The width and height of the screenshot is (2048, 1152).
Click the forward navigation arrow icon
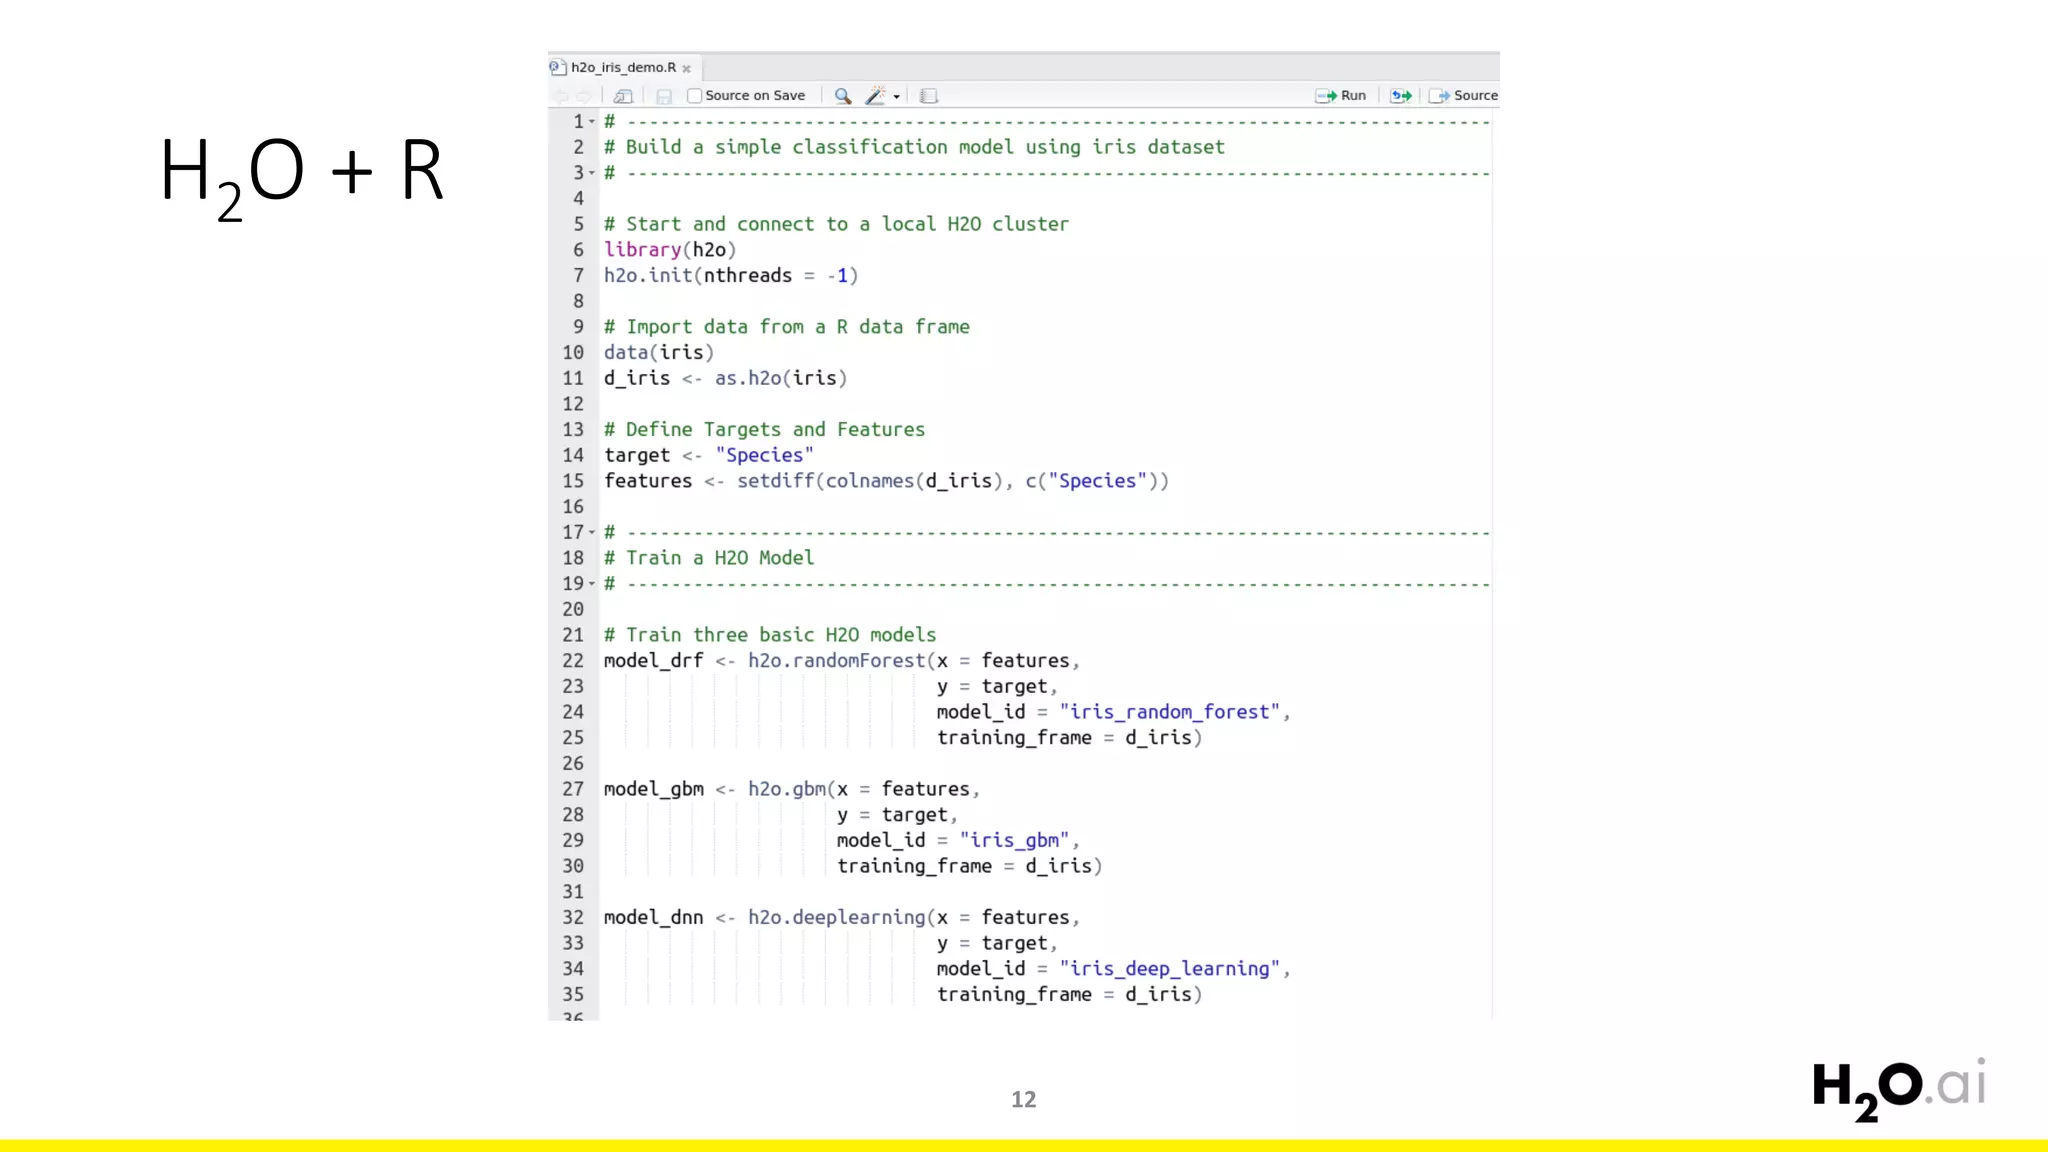(584, 96)
